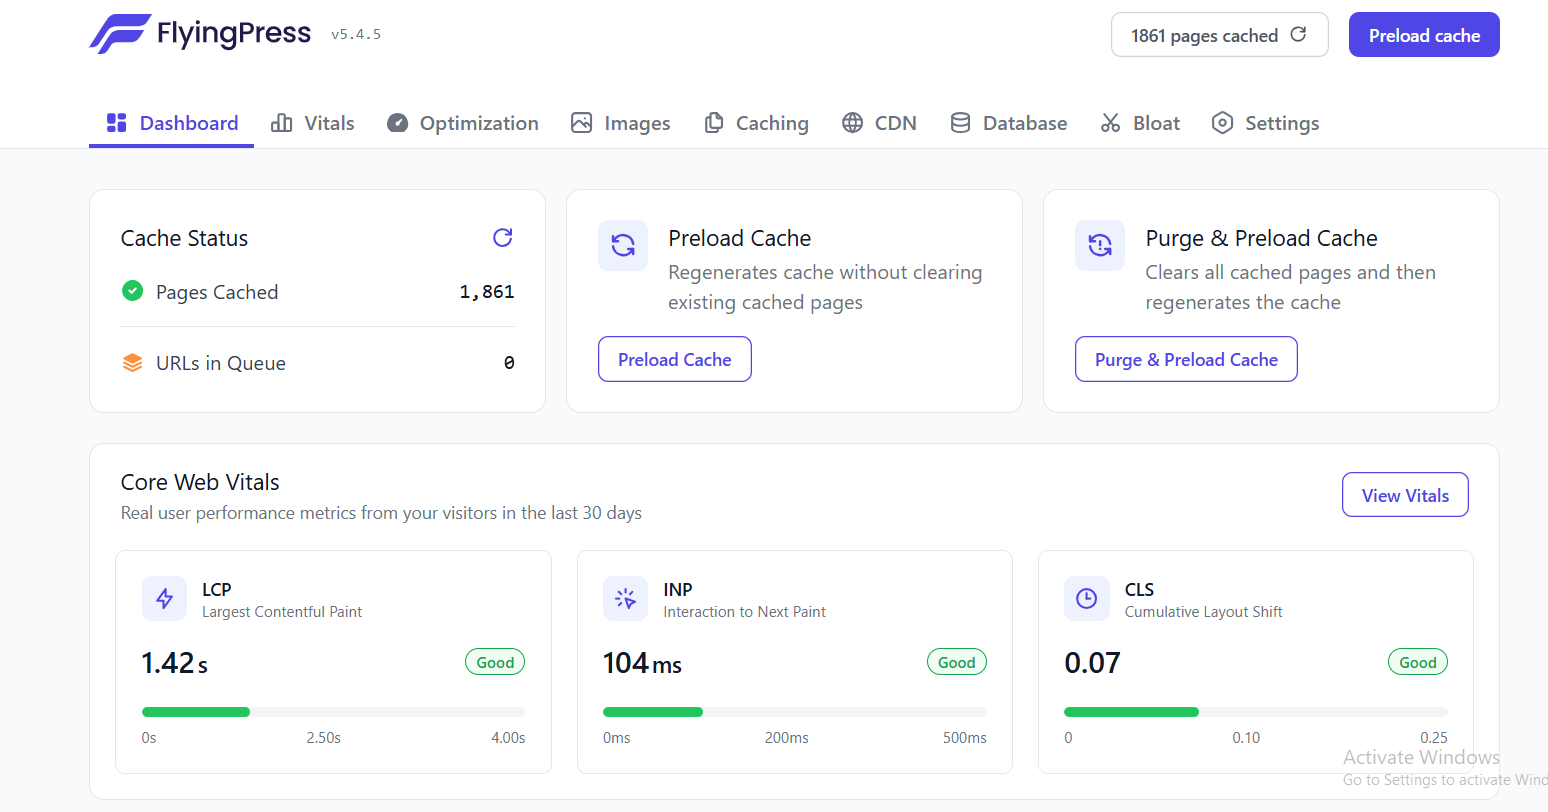Click the Good badge on LCP card
Viewport: 1548px width, 812px height.
[x=495, y=662]
